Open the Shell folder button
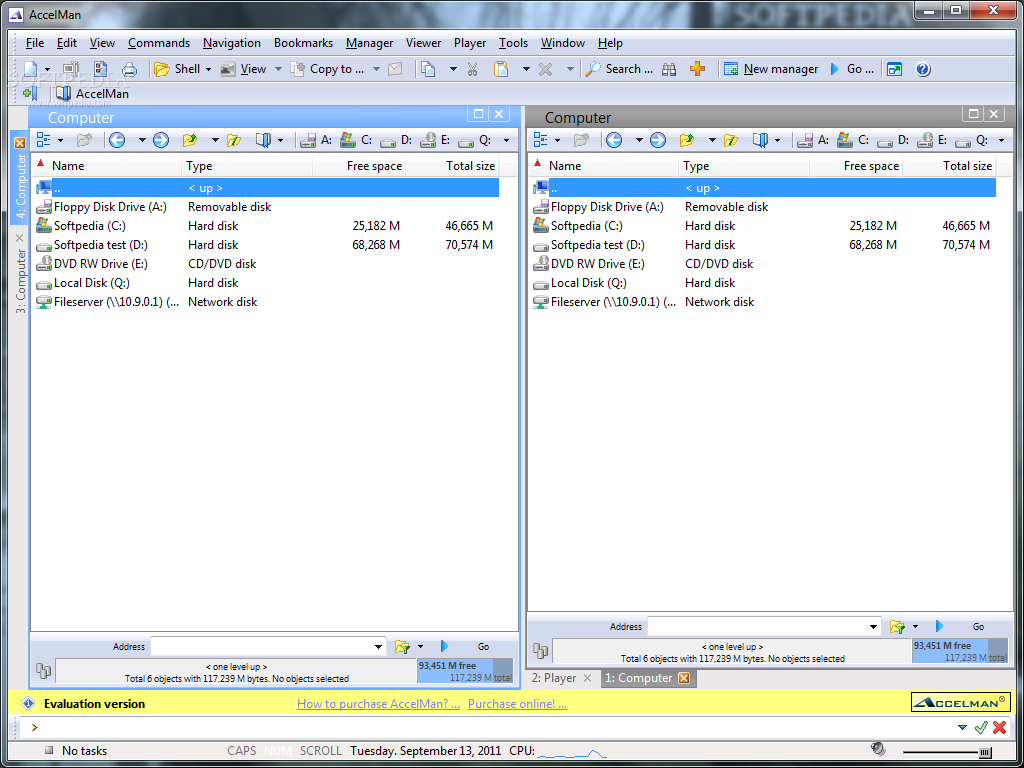This screenshot has height=768, width=1024. pyautogui.click(x=177, y=69)
